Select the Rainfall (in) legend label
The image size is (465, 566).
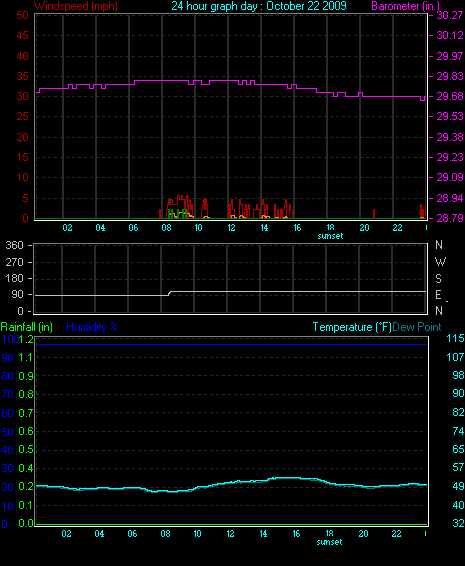[27, 327]
